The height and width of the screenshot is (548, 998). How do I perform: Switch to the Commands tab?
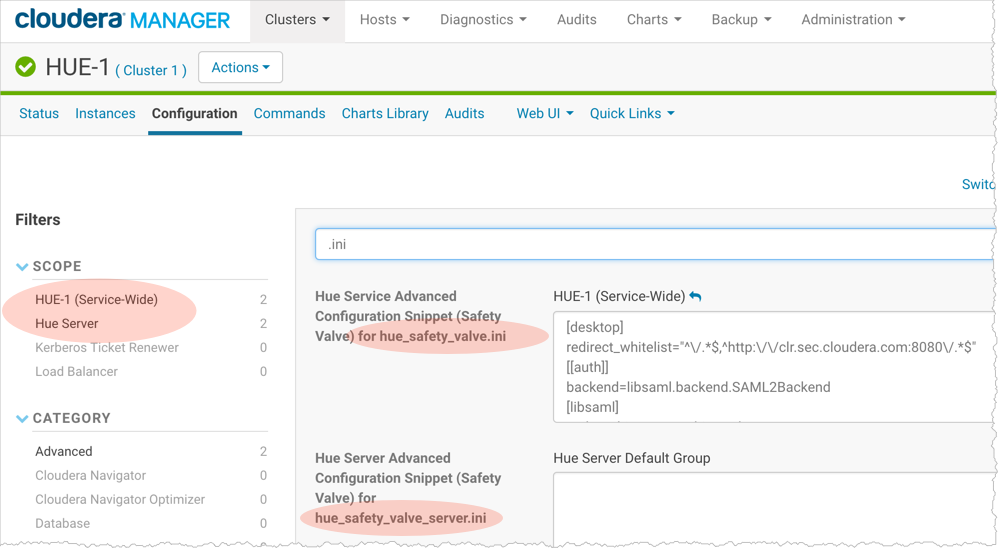[x=289, y=113]
